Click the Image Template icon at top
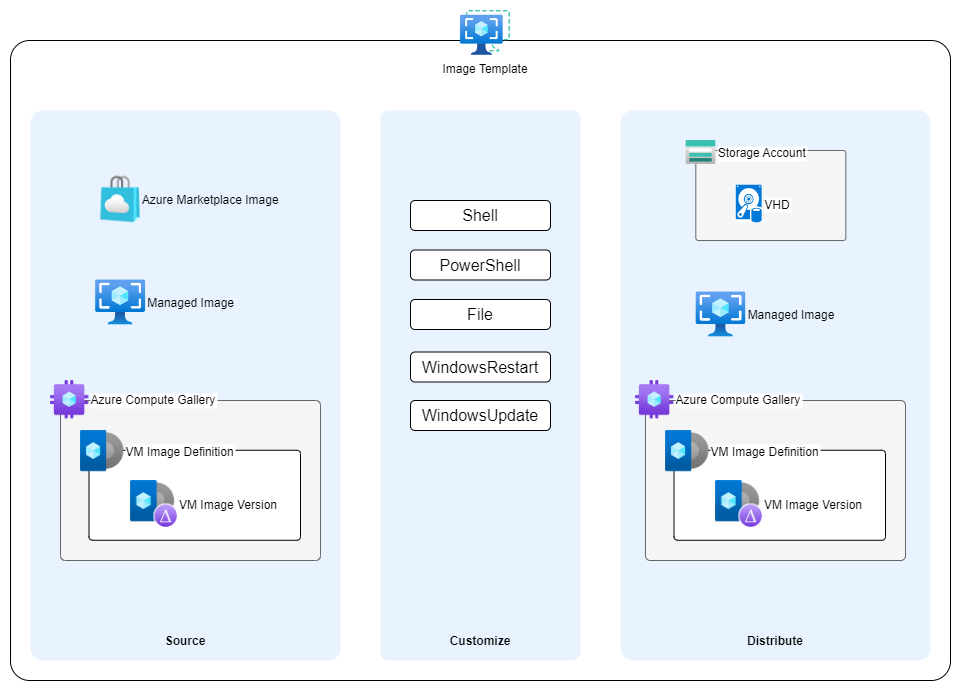The height and width of the screenshot is (691, 961). coord(484,32)
